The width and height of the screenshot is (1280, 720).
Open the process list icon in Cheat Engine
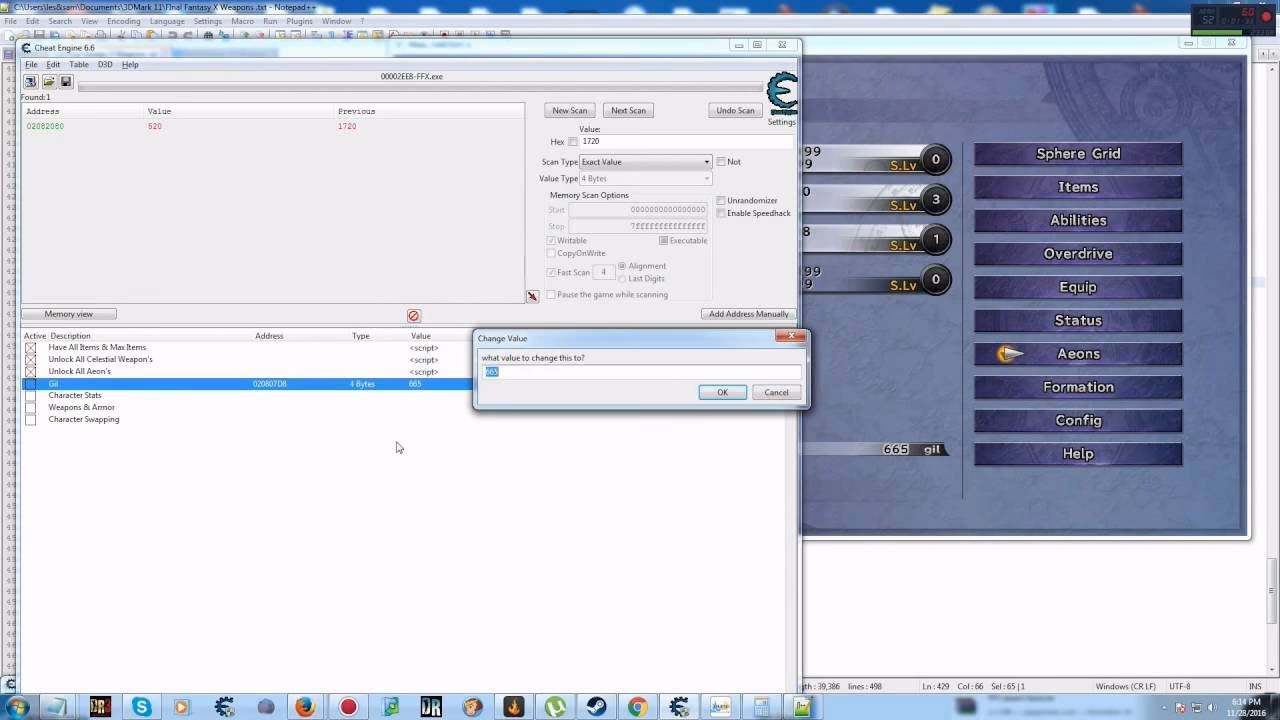click(x=31, y=81)
